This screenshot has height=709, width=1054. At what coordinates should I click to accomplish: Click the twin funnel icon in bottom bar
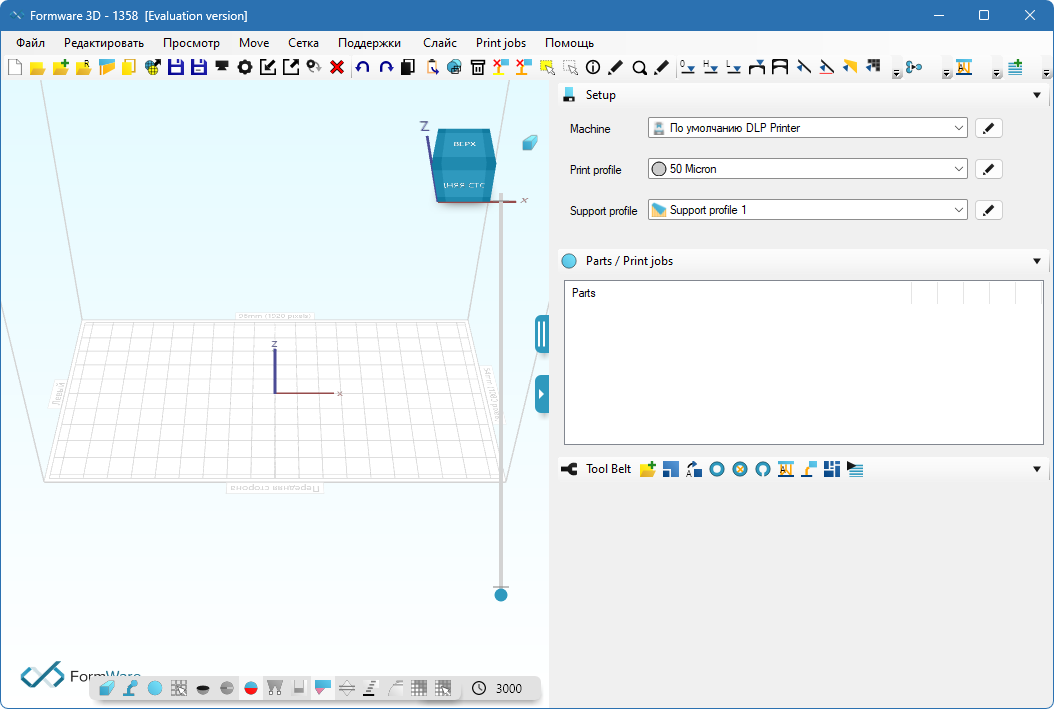coord(274,688)
